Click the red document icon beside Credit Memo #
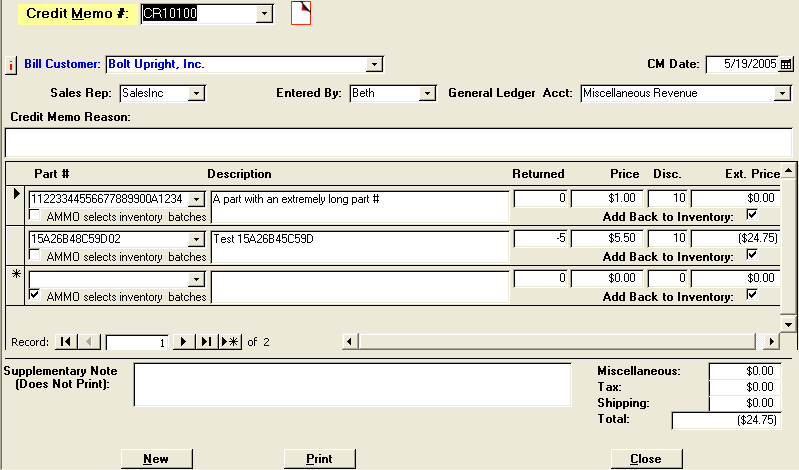The height and width of the screenshot is (470, 799). click(301, 13)
